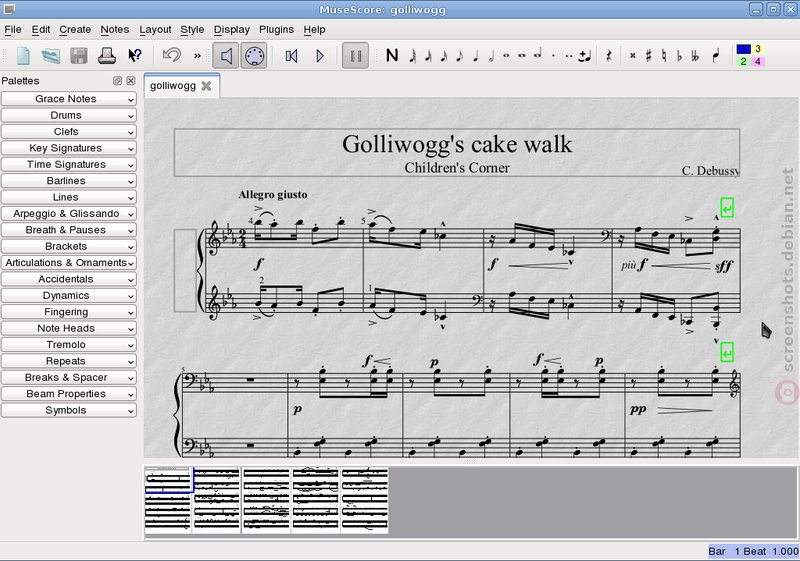
Task: Expand the Time Signatures palette
Action: point(69,164)
